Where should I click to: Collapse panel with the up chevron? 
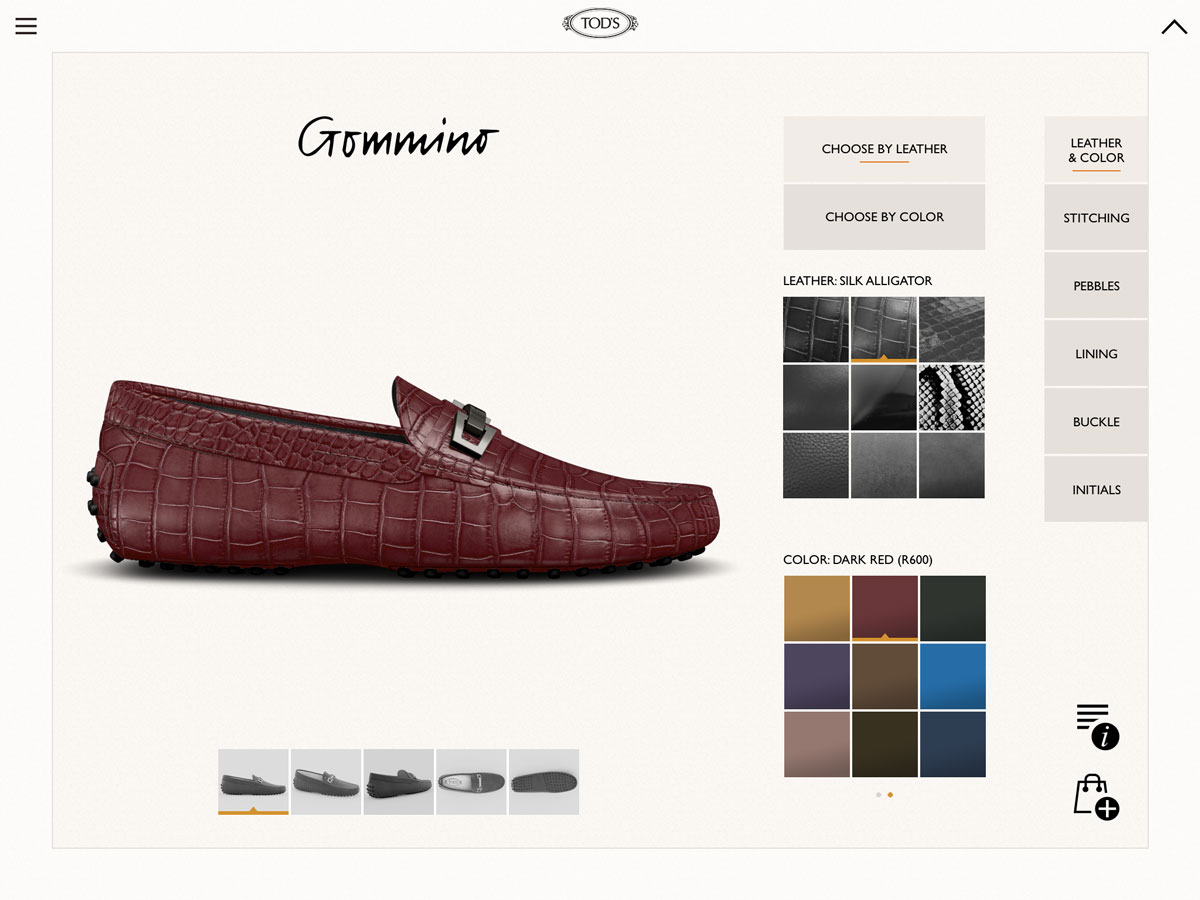1174,27
